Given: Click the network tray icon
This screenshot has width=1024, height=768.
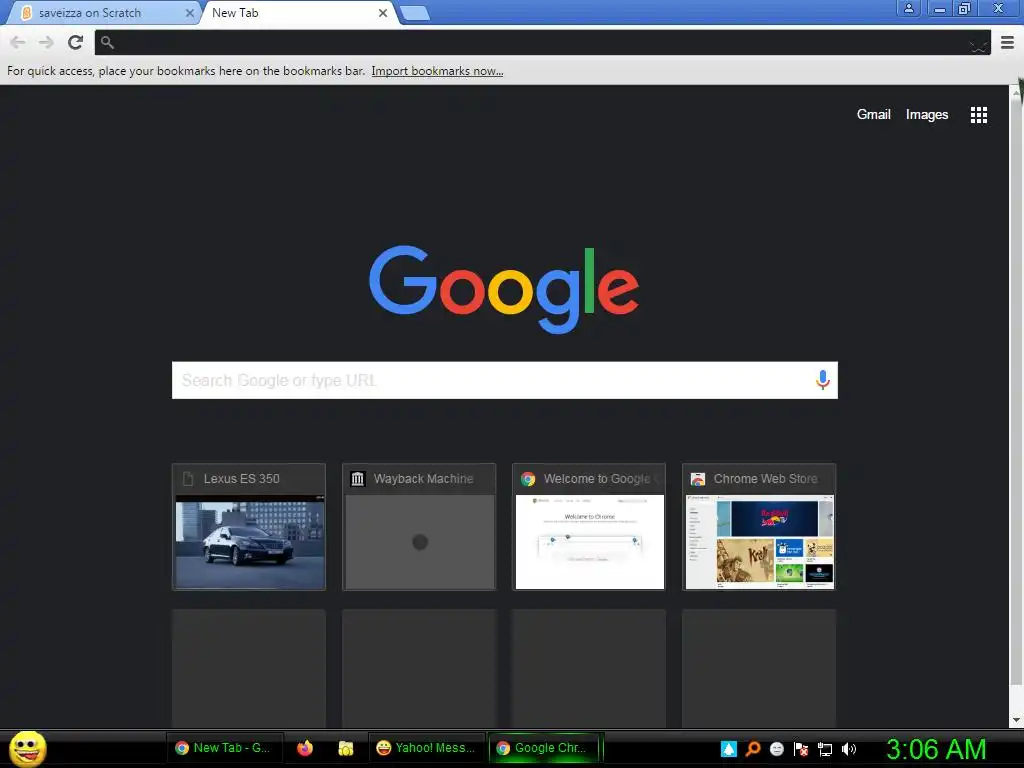Looking at the screenshot, I should pos(825,748).
